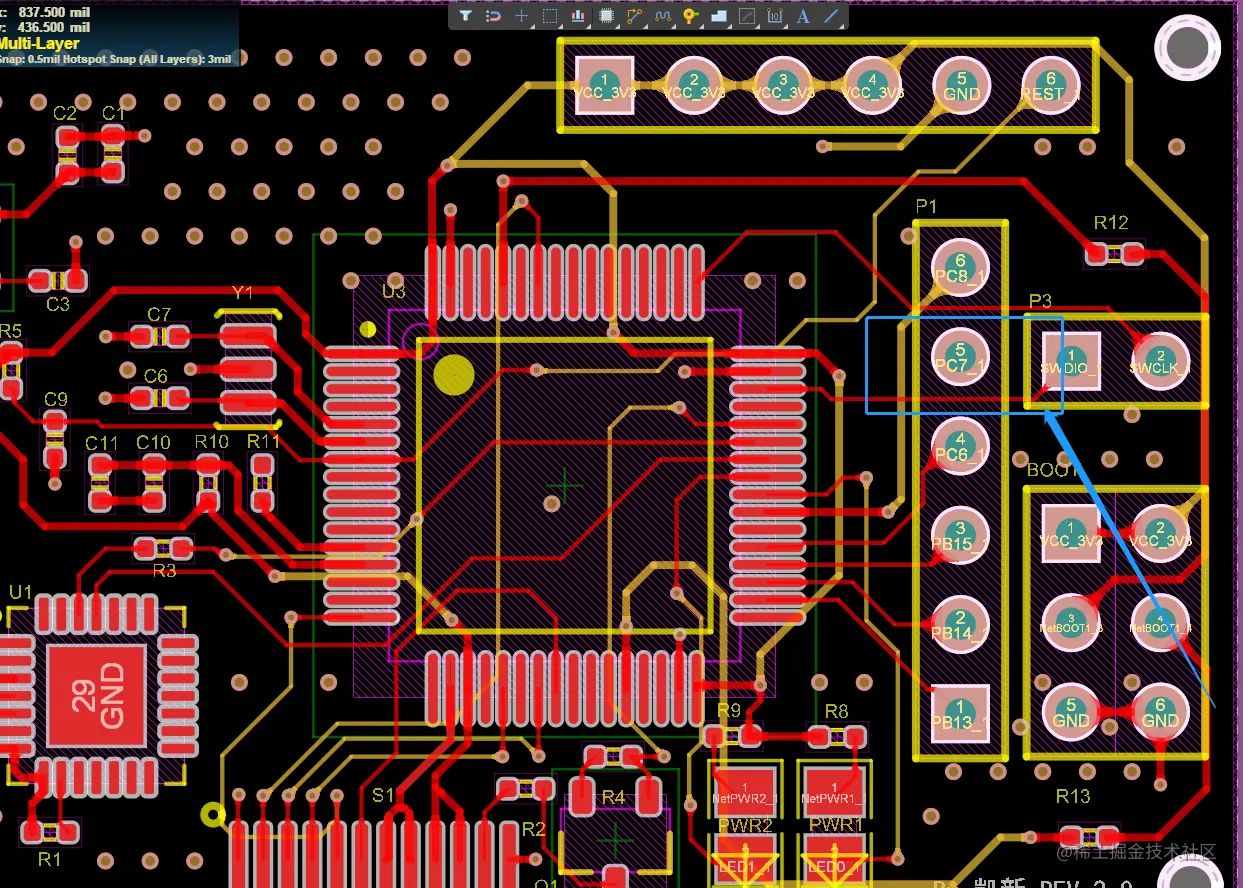Viewport: 1243px width, 888px height.
Task: Select the SWCLK pad on P3
Action: tap(1160, 361)
